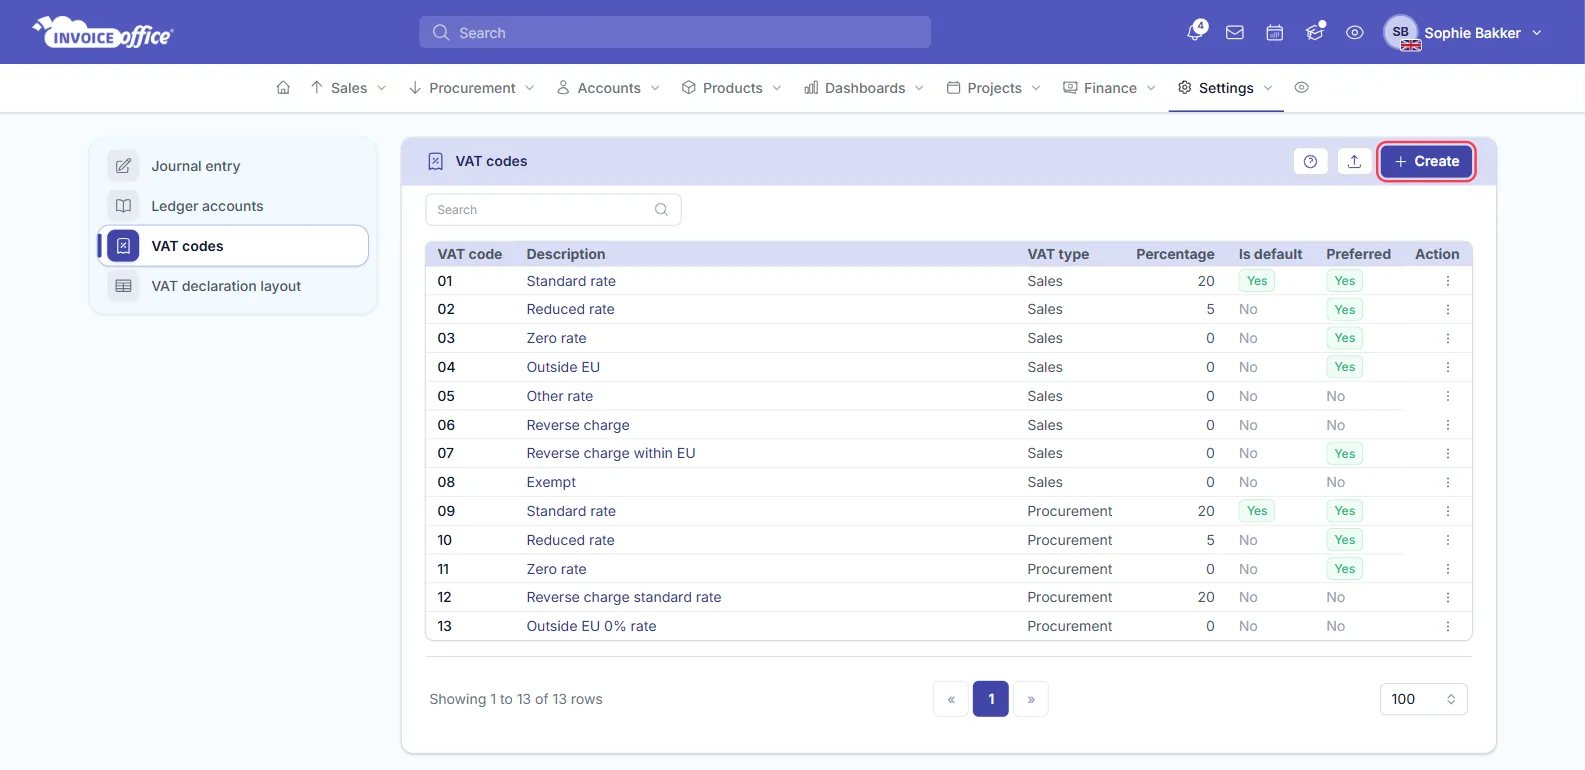Open action menu for VAT code 13
Screen dimensions: 1585x770
coord(1447,626)
